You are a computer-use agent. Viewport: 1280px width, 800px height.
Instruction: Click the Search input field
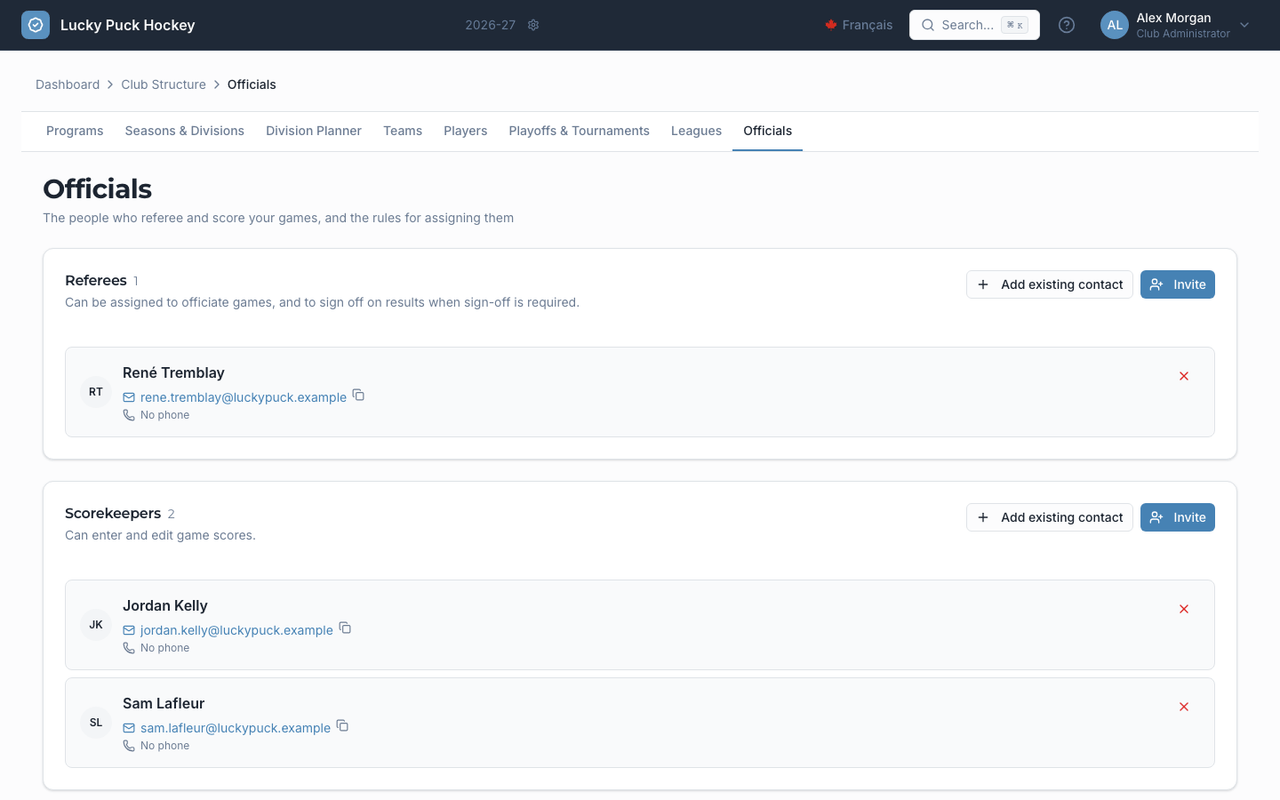tap(974, 25)
